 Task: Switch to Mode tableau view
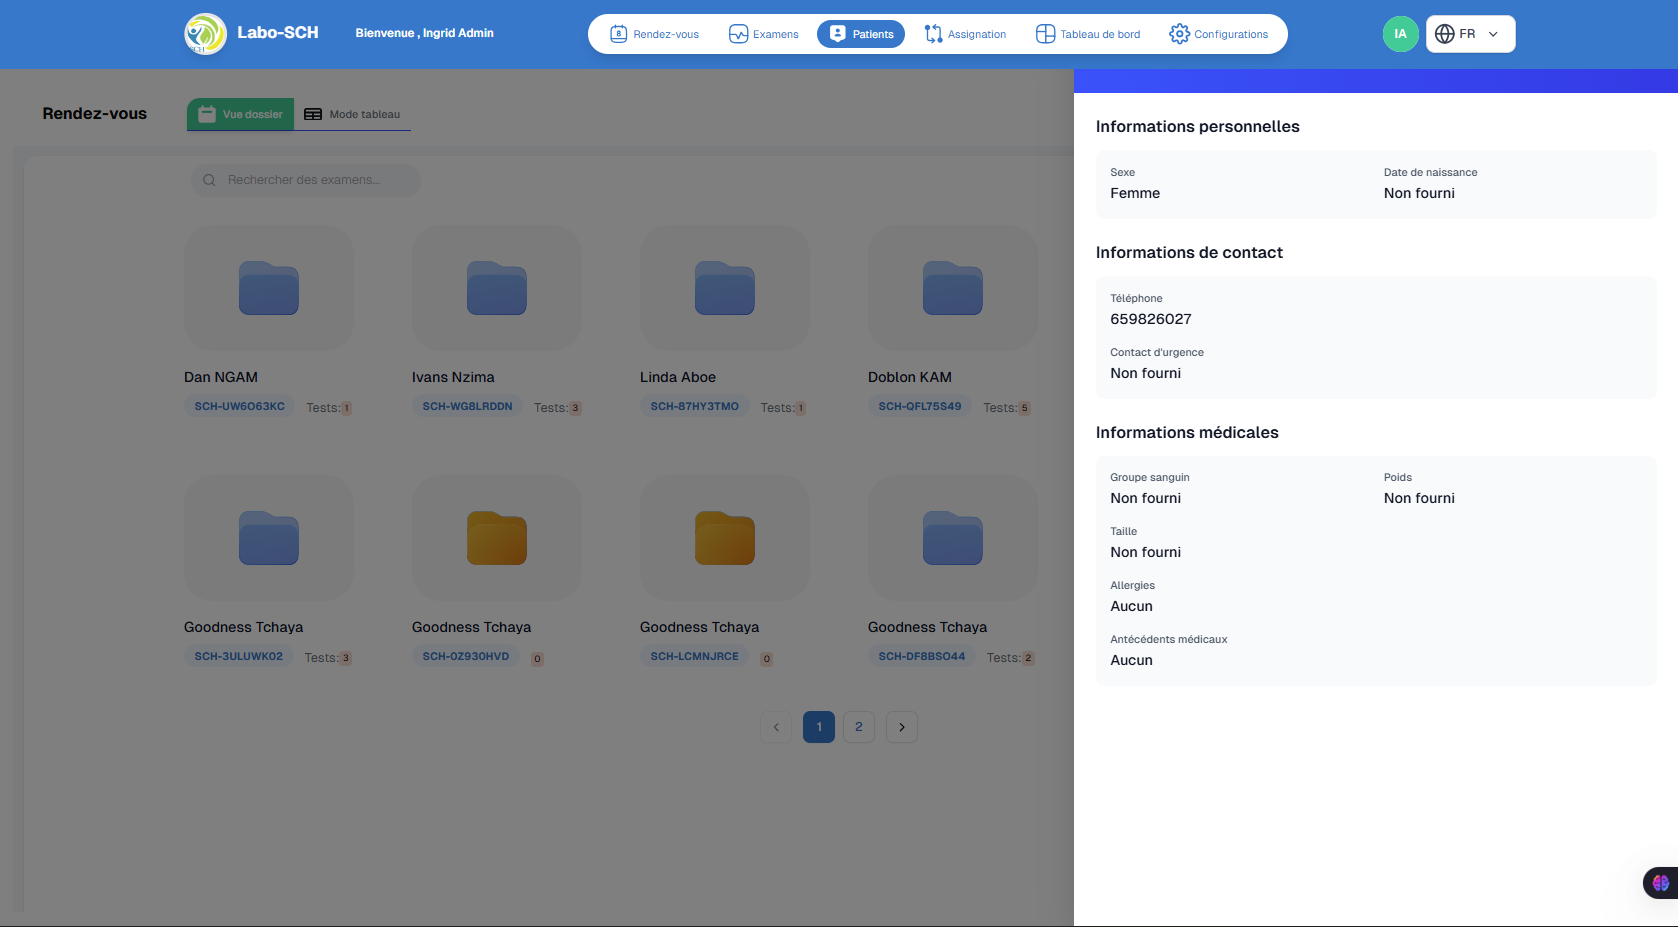point(352,114)
